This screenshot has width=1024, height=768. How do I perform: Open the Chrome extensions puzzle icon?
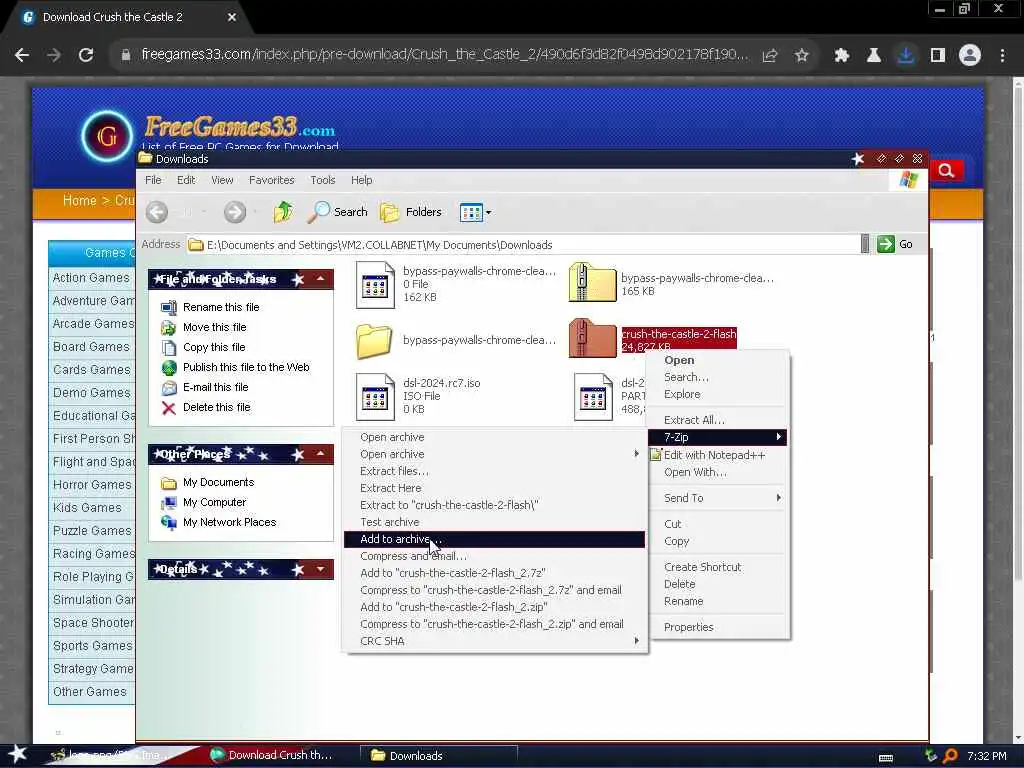tap(841, 56)
